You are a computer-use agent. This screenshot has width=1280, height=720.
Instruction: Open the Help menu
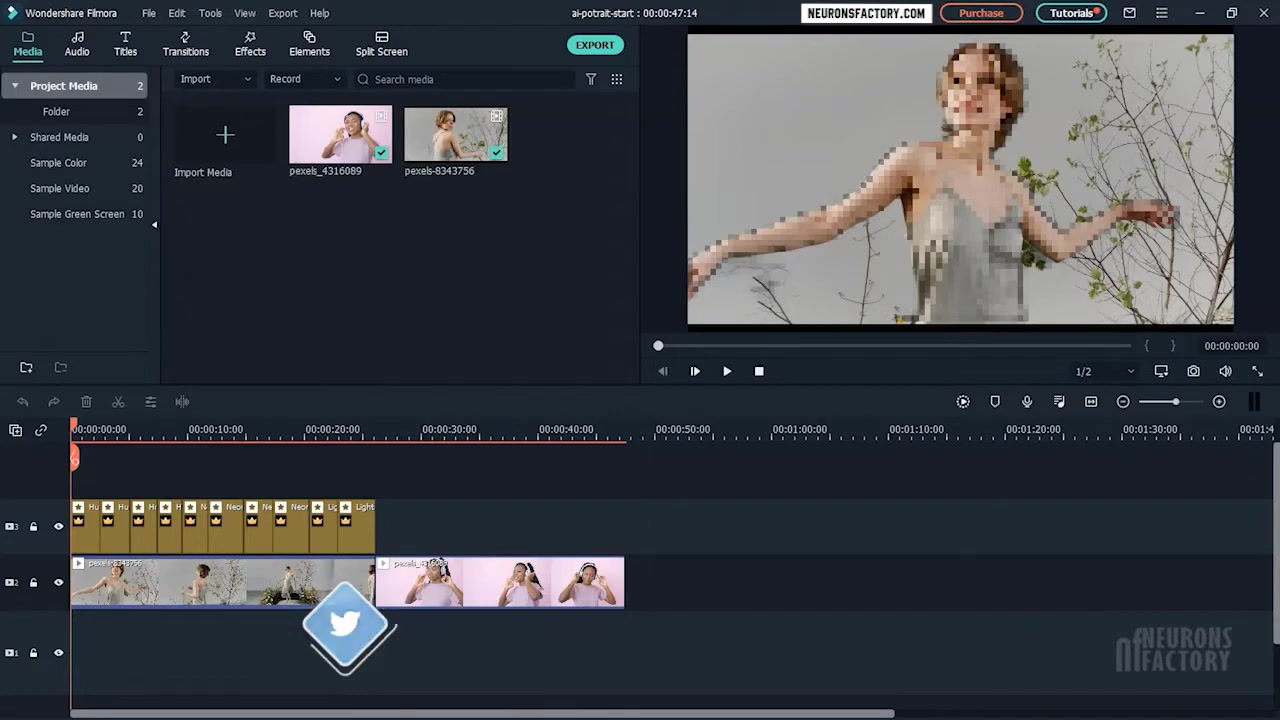click(x=319, y=13)
